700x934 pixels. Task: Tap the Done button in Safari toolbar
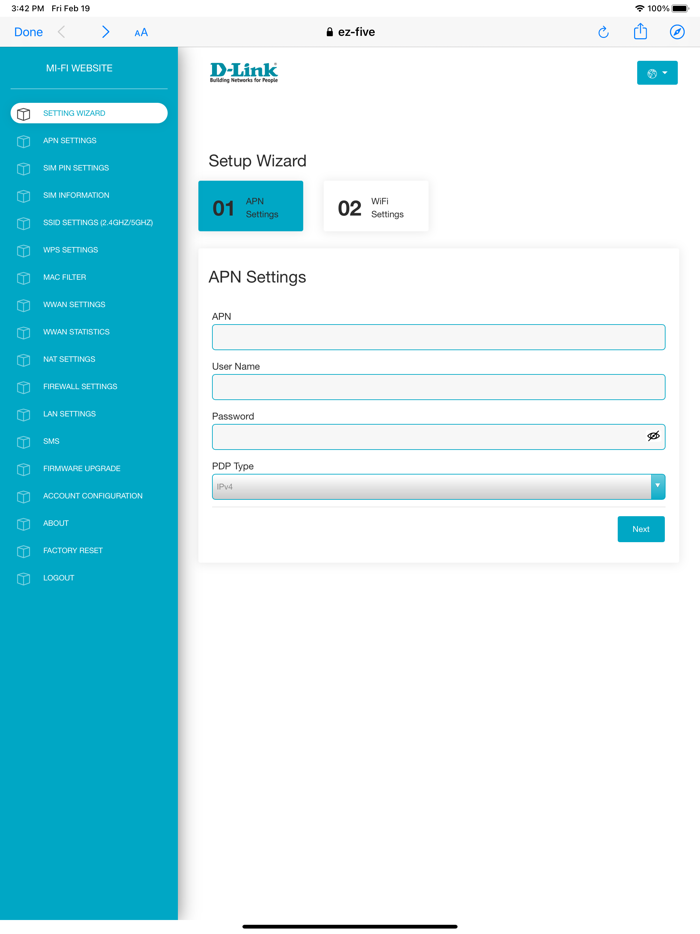28,32
